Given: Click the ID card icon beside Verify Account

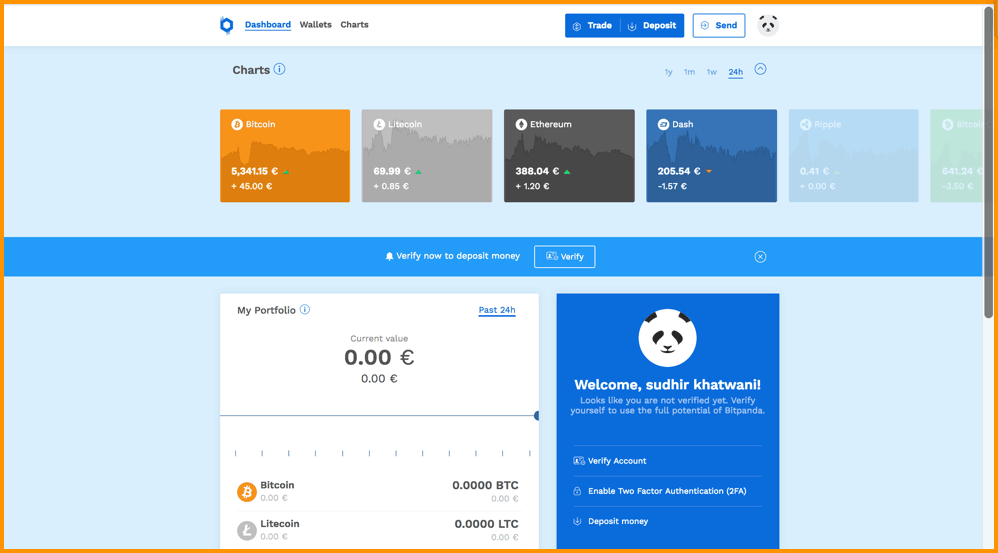Looking at the screenshot, I should pos(579,461).
